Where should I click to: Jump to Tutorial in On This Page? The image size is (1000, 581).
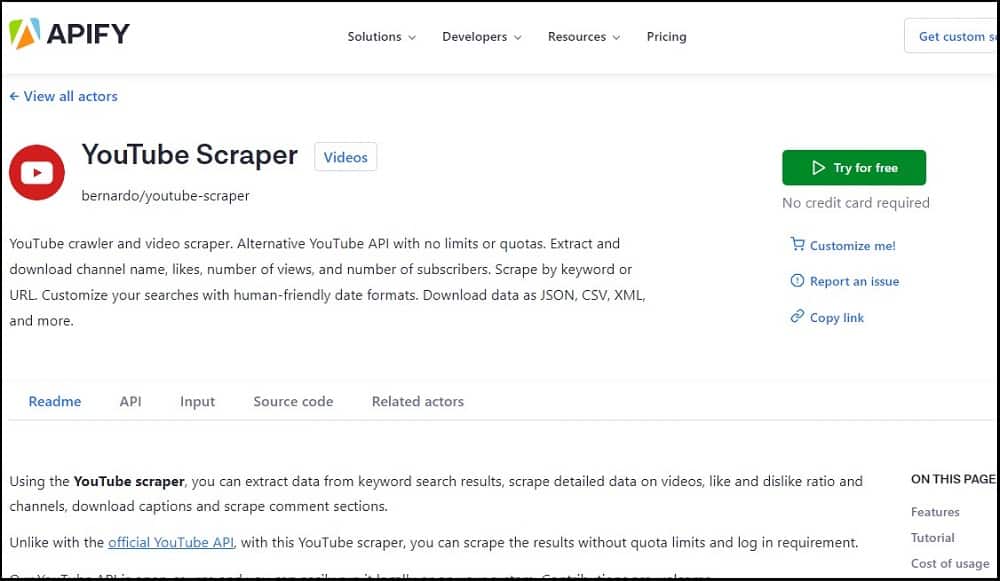tap(932, 538)
